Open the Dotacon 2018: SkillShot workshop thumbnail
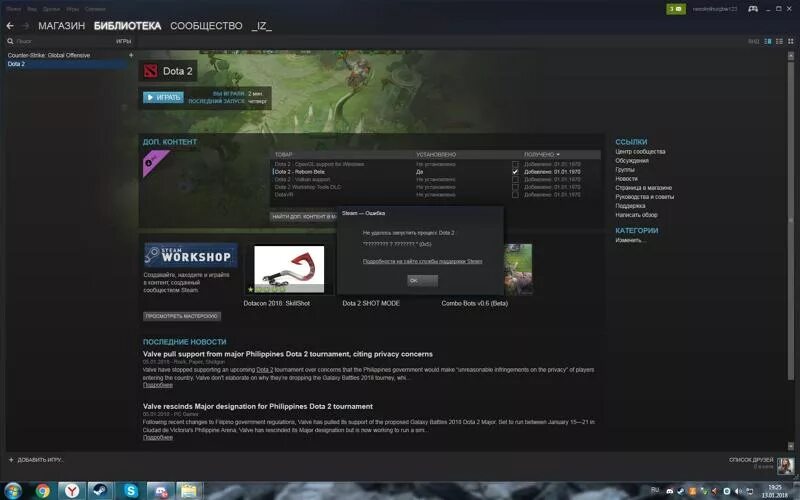800x500 pixels. coord(289,269)
